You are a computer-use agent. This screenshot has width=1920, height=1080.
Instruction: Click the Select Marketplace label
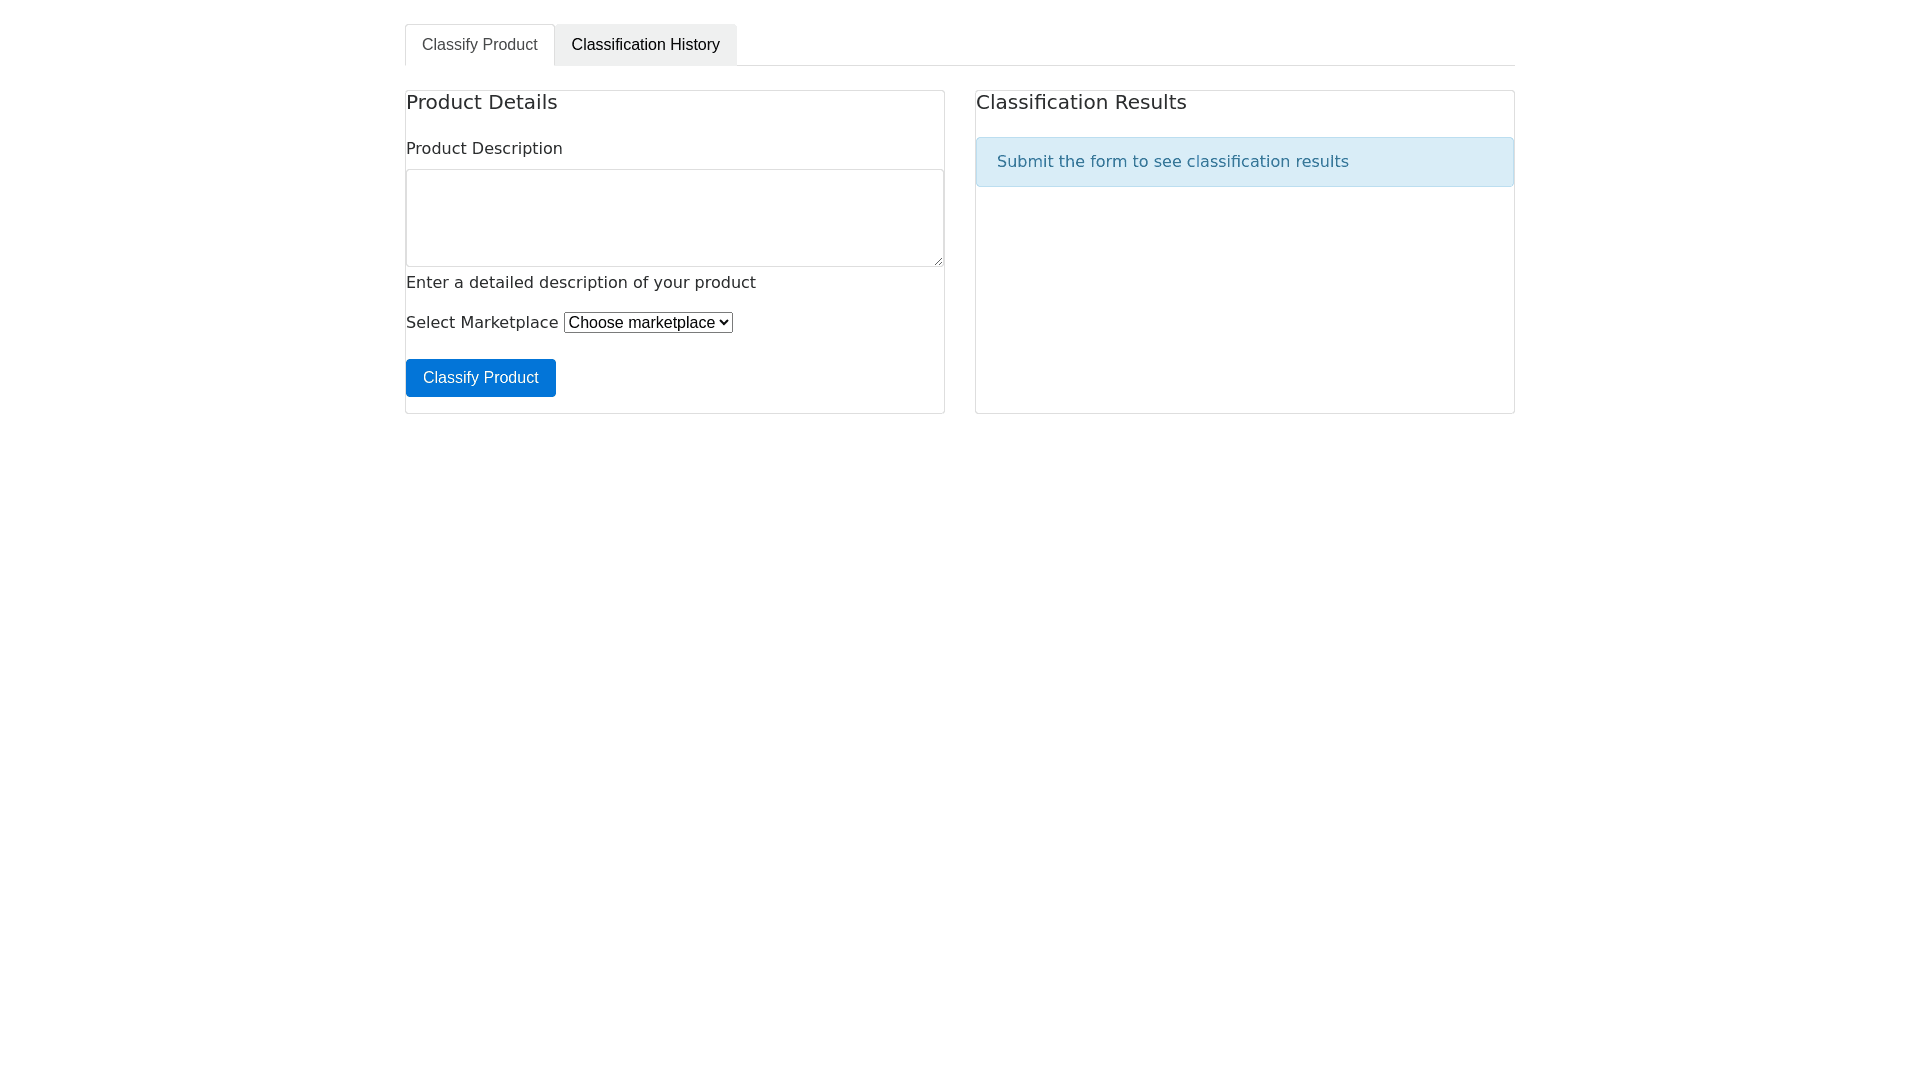point(481,322)
